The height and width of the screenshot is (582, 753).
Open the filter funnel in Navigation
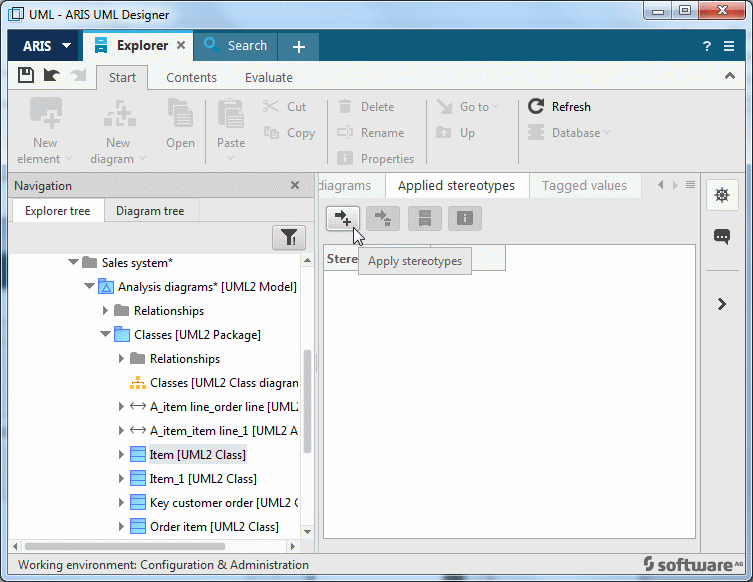[289, 237]
